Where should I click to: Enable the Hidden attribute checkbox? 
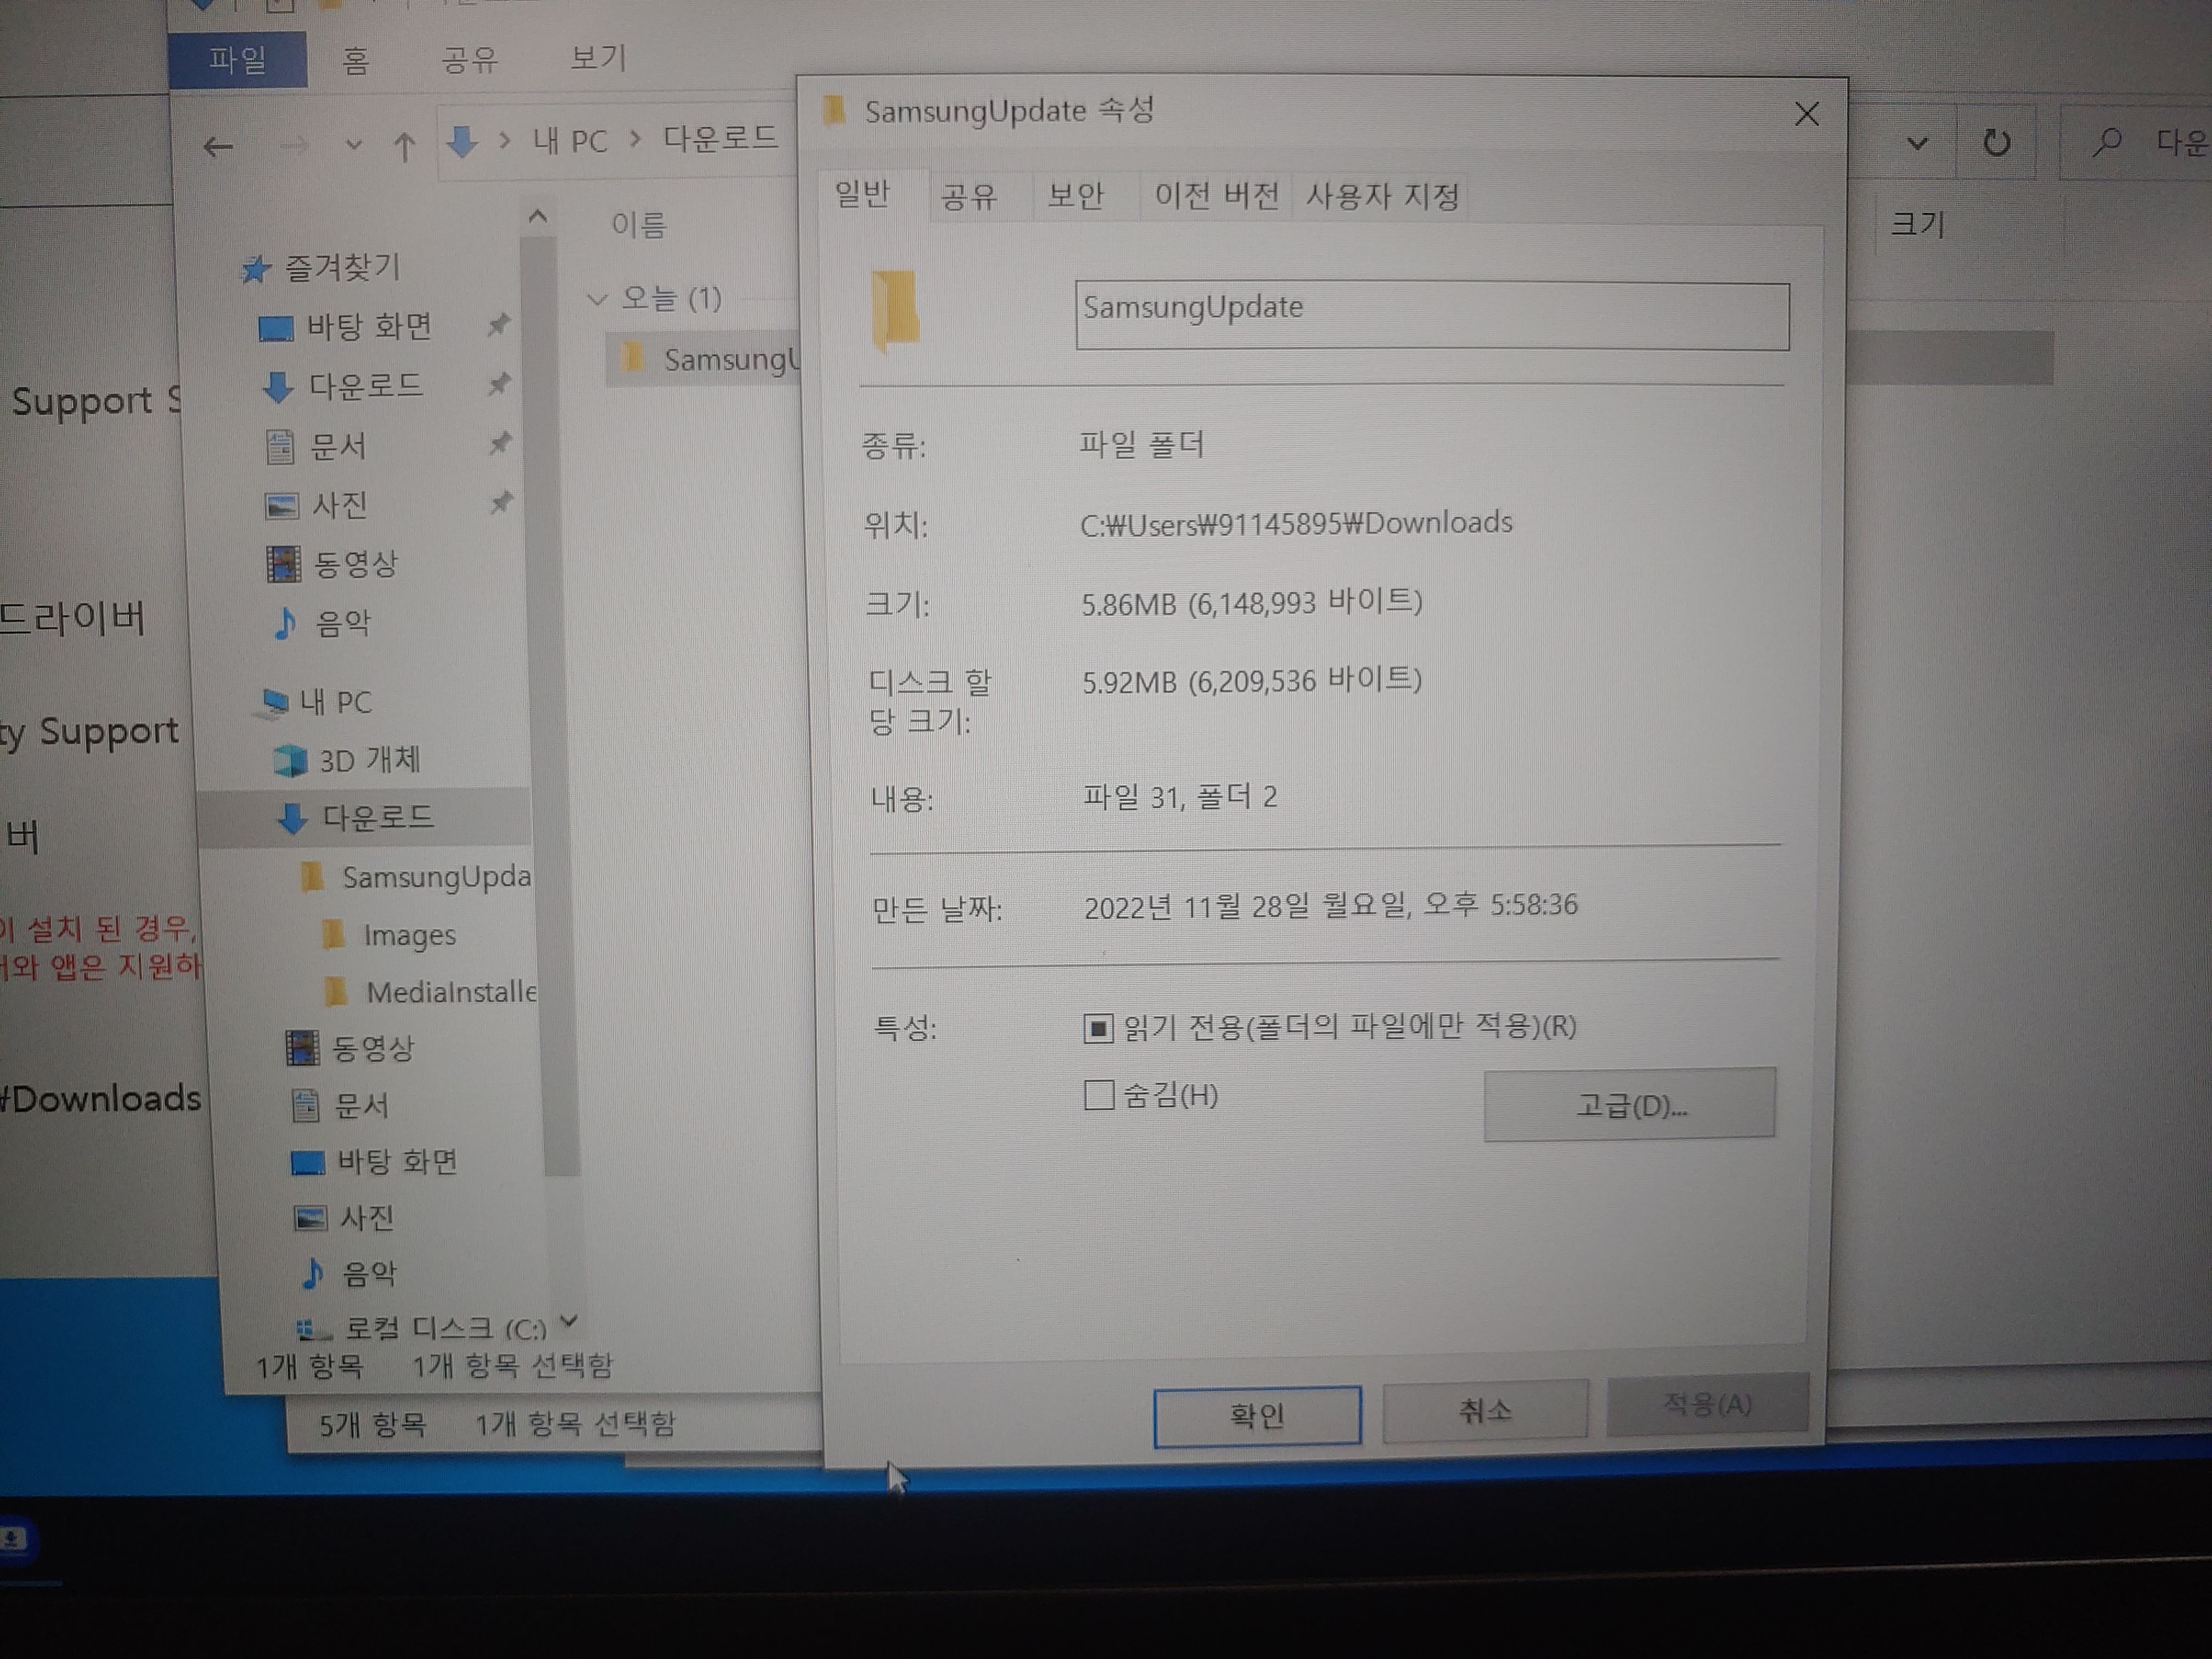pyautogui.click(x=1098, y=1095)
